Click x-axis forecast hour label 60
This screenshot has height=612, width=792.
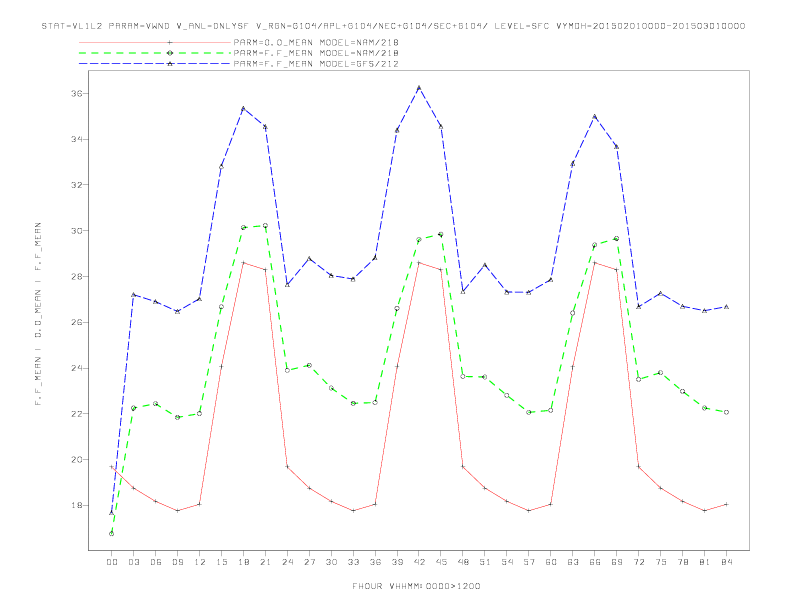pyautogui.click(x=551, y=562)
